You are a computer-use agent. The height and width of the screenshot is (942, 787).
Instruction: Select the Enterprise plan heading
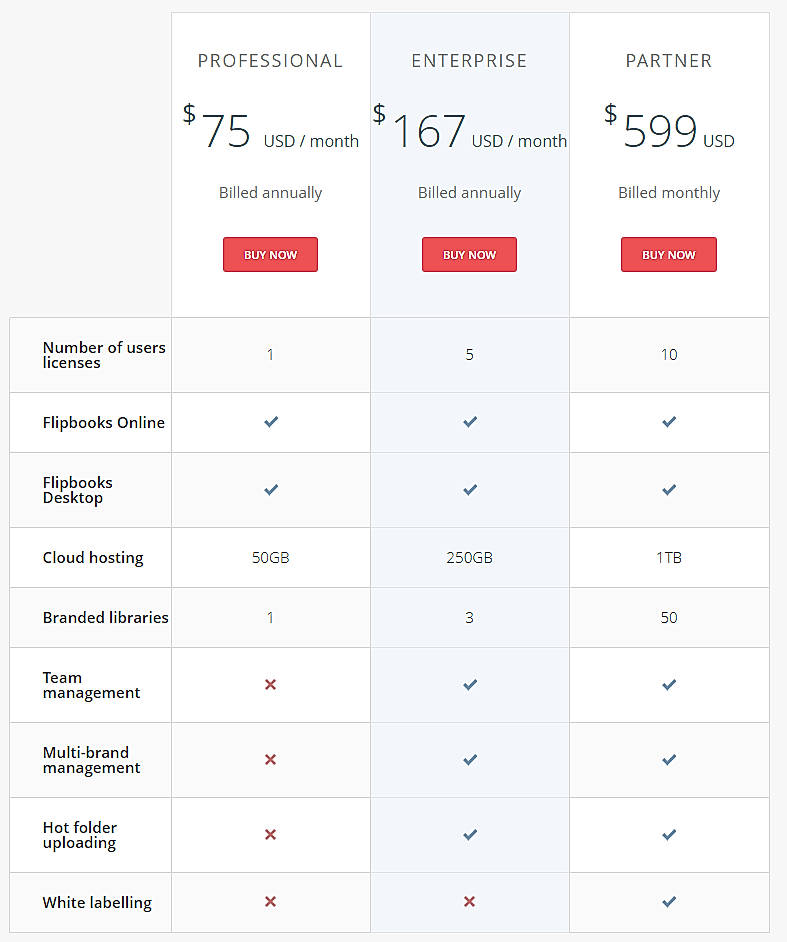(x=469, y=61)
